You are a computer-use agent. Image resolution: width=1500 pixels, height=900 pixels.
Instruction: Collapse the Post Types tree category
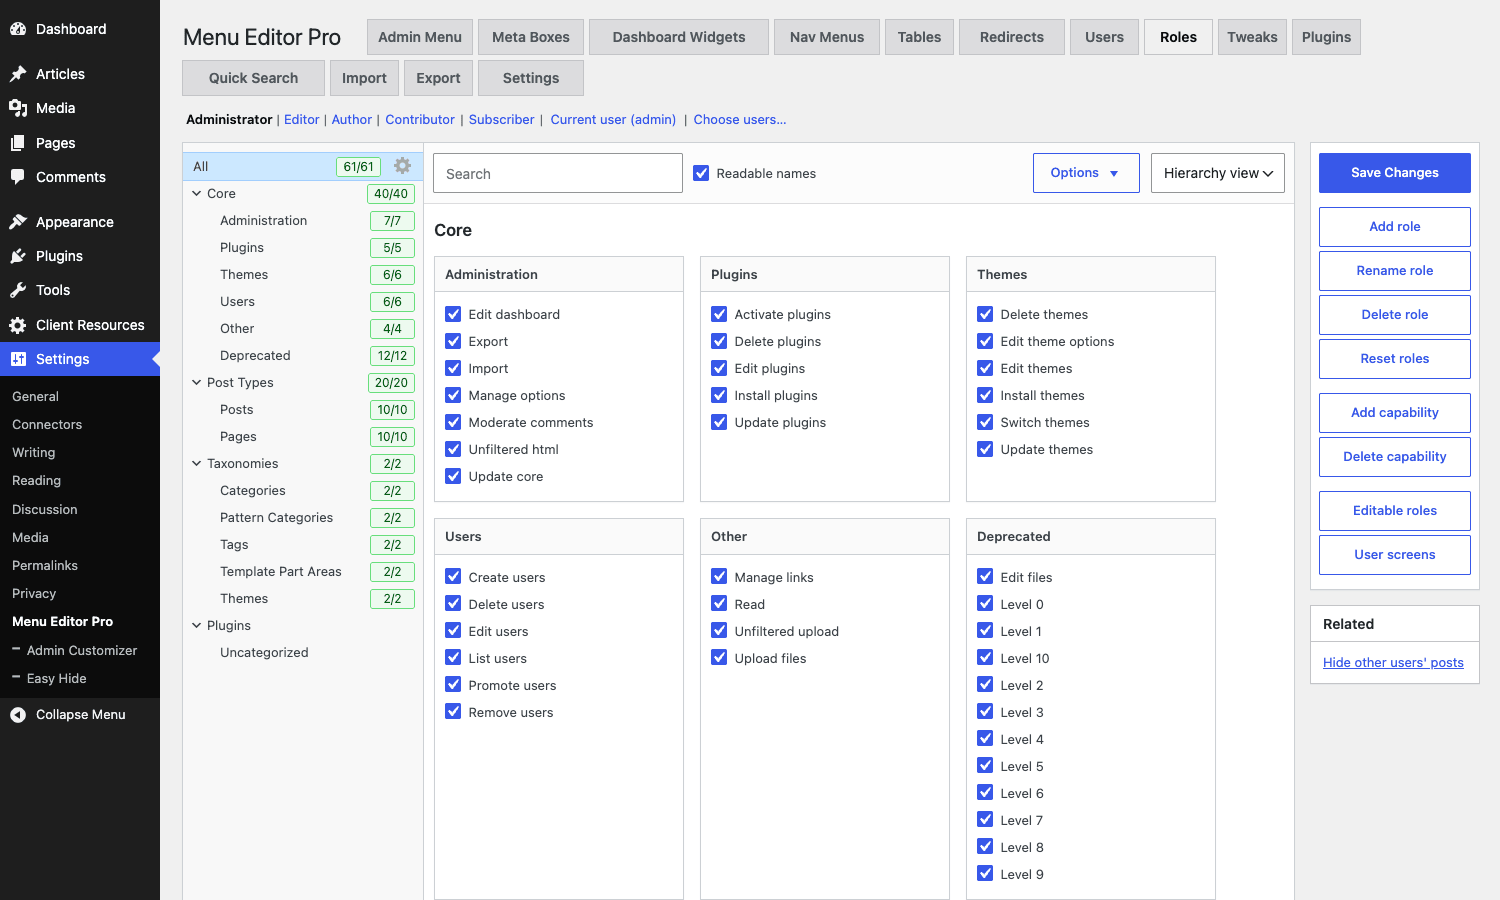pos(197,383)
